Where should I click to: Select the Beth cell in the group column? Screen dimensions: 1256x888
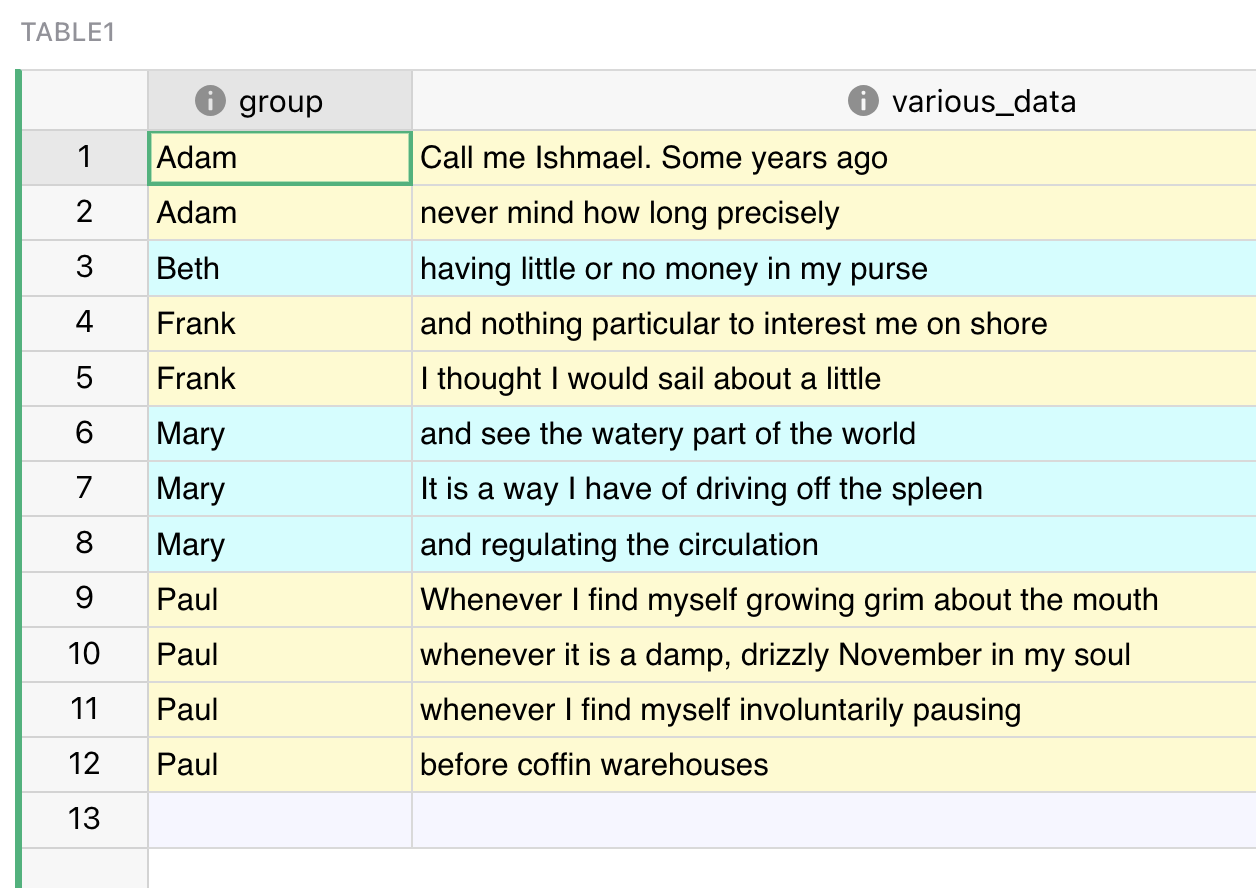point(280,268)
